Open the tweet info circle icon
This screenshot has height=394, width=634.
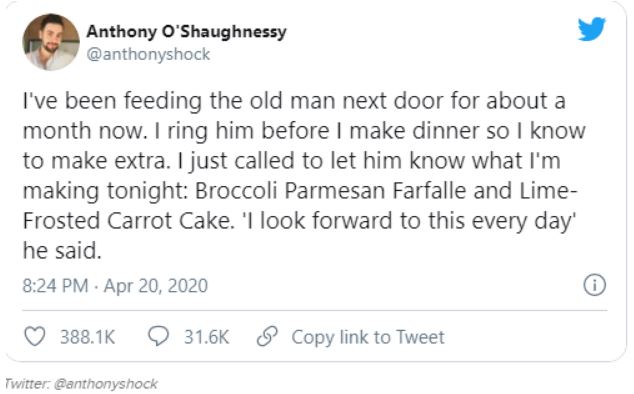coord(594,285)
